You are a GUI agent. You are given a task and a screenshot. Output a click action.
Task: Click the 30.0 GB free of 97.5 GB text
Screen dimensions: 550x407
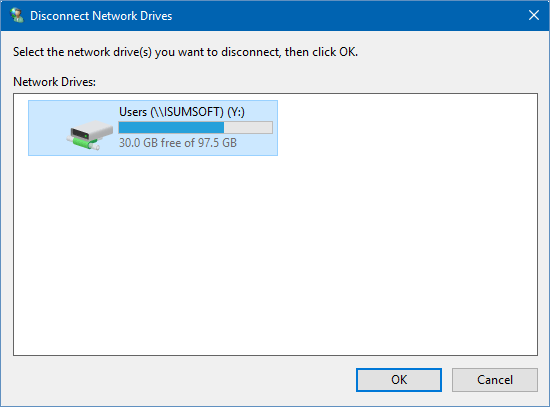point(178,143)
